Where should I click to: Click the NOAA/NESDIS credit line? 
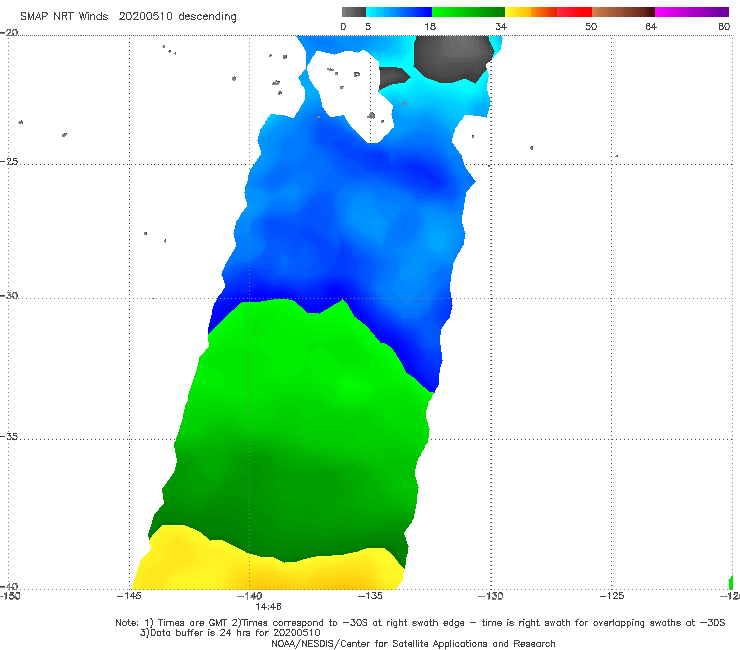(413, 643)
